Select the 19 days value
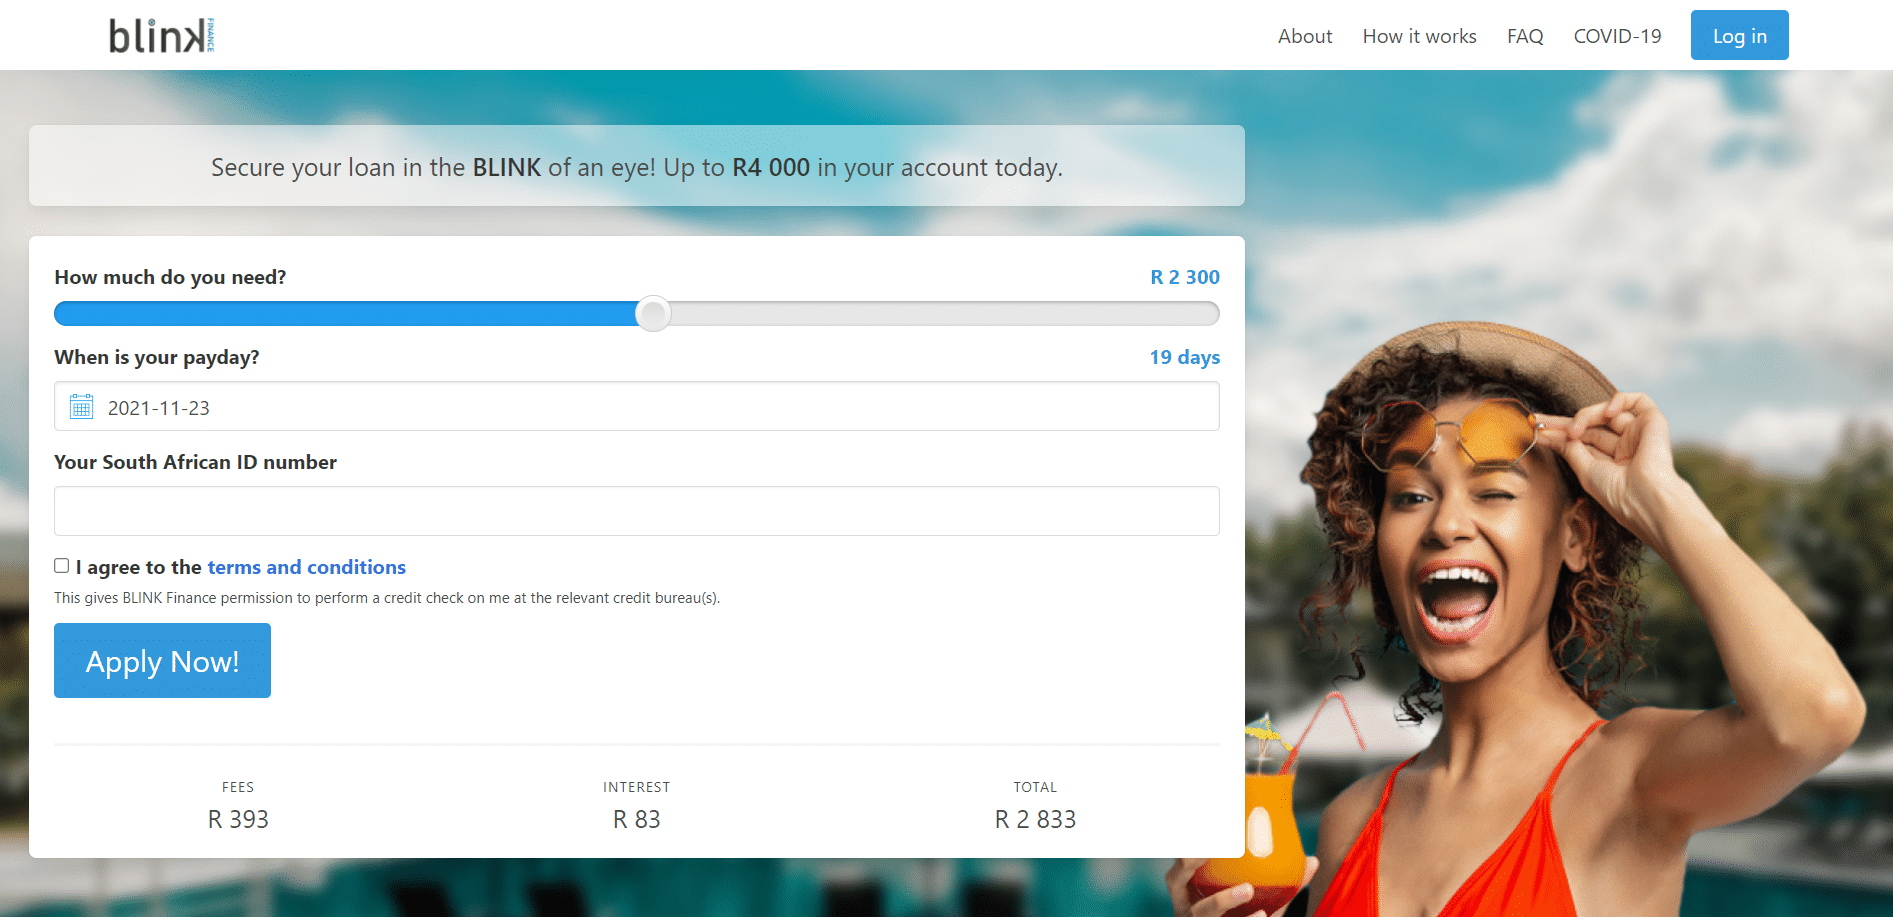The image size is (1893, 917). click(x=1184, y=357)
